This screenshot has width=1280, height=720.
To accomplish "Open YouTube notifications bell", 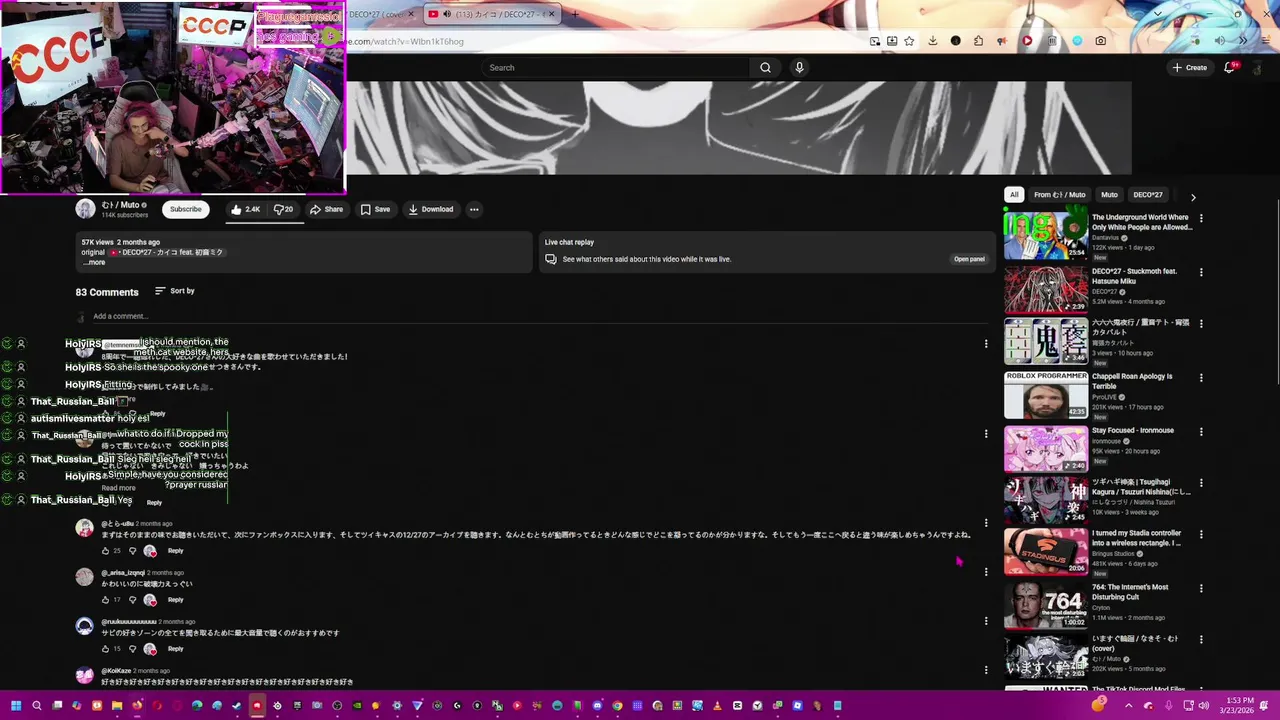I will 1230,67.
